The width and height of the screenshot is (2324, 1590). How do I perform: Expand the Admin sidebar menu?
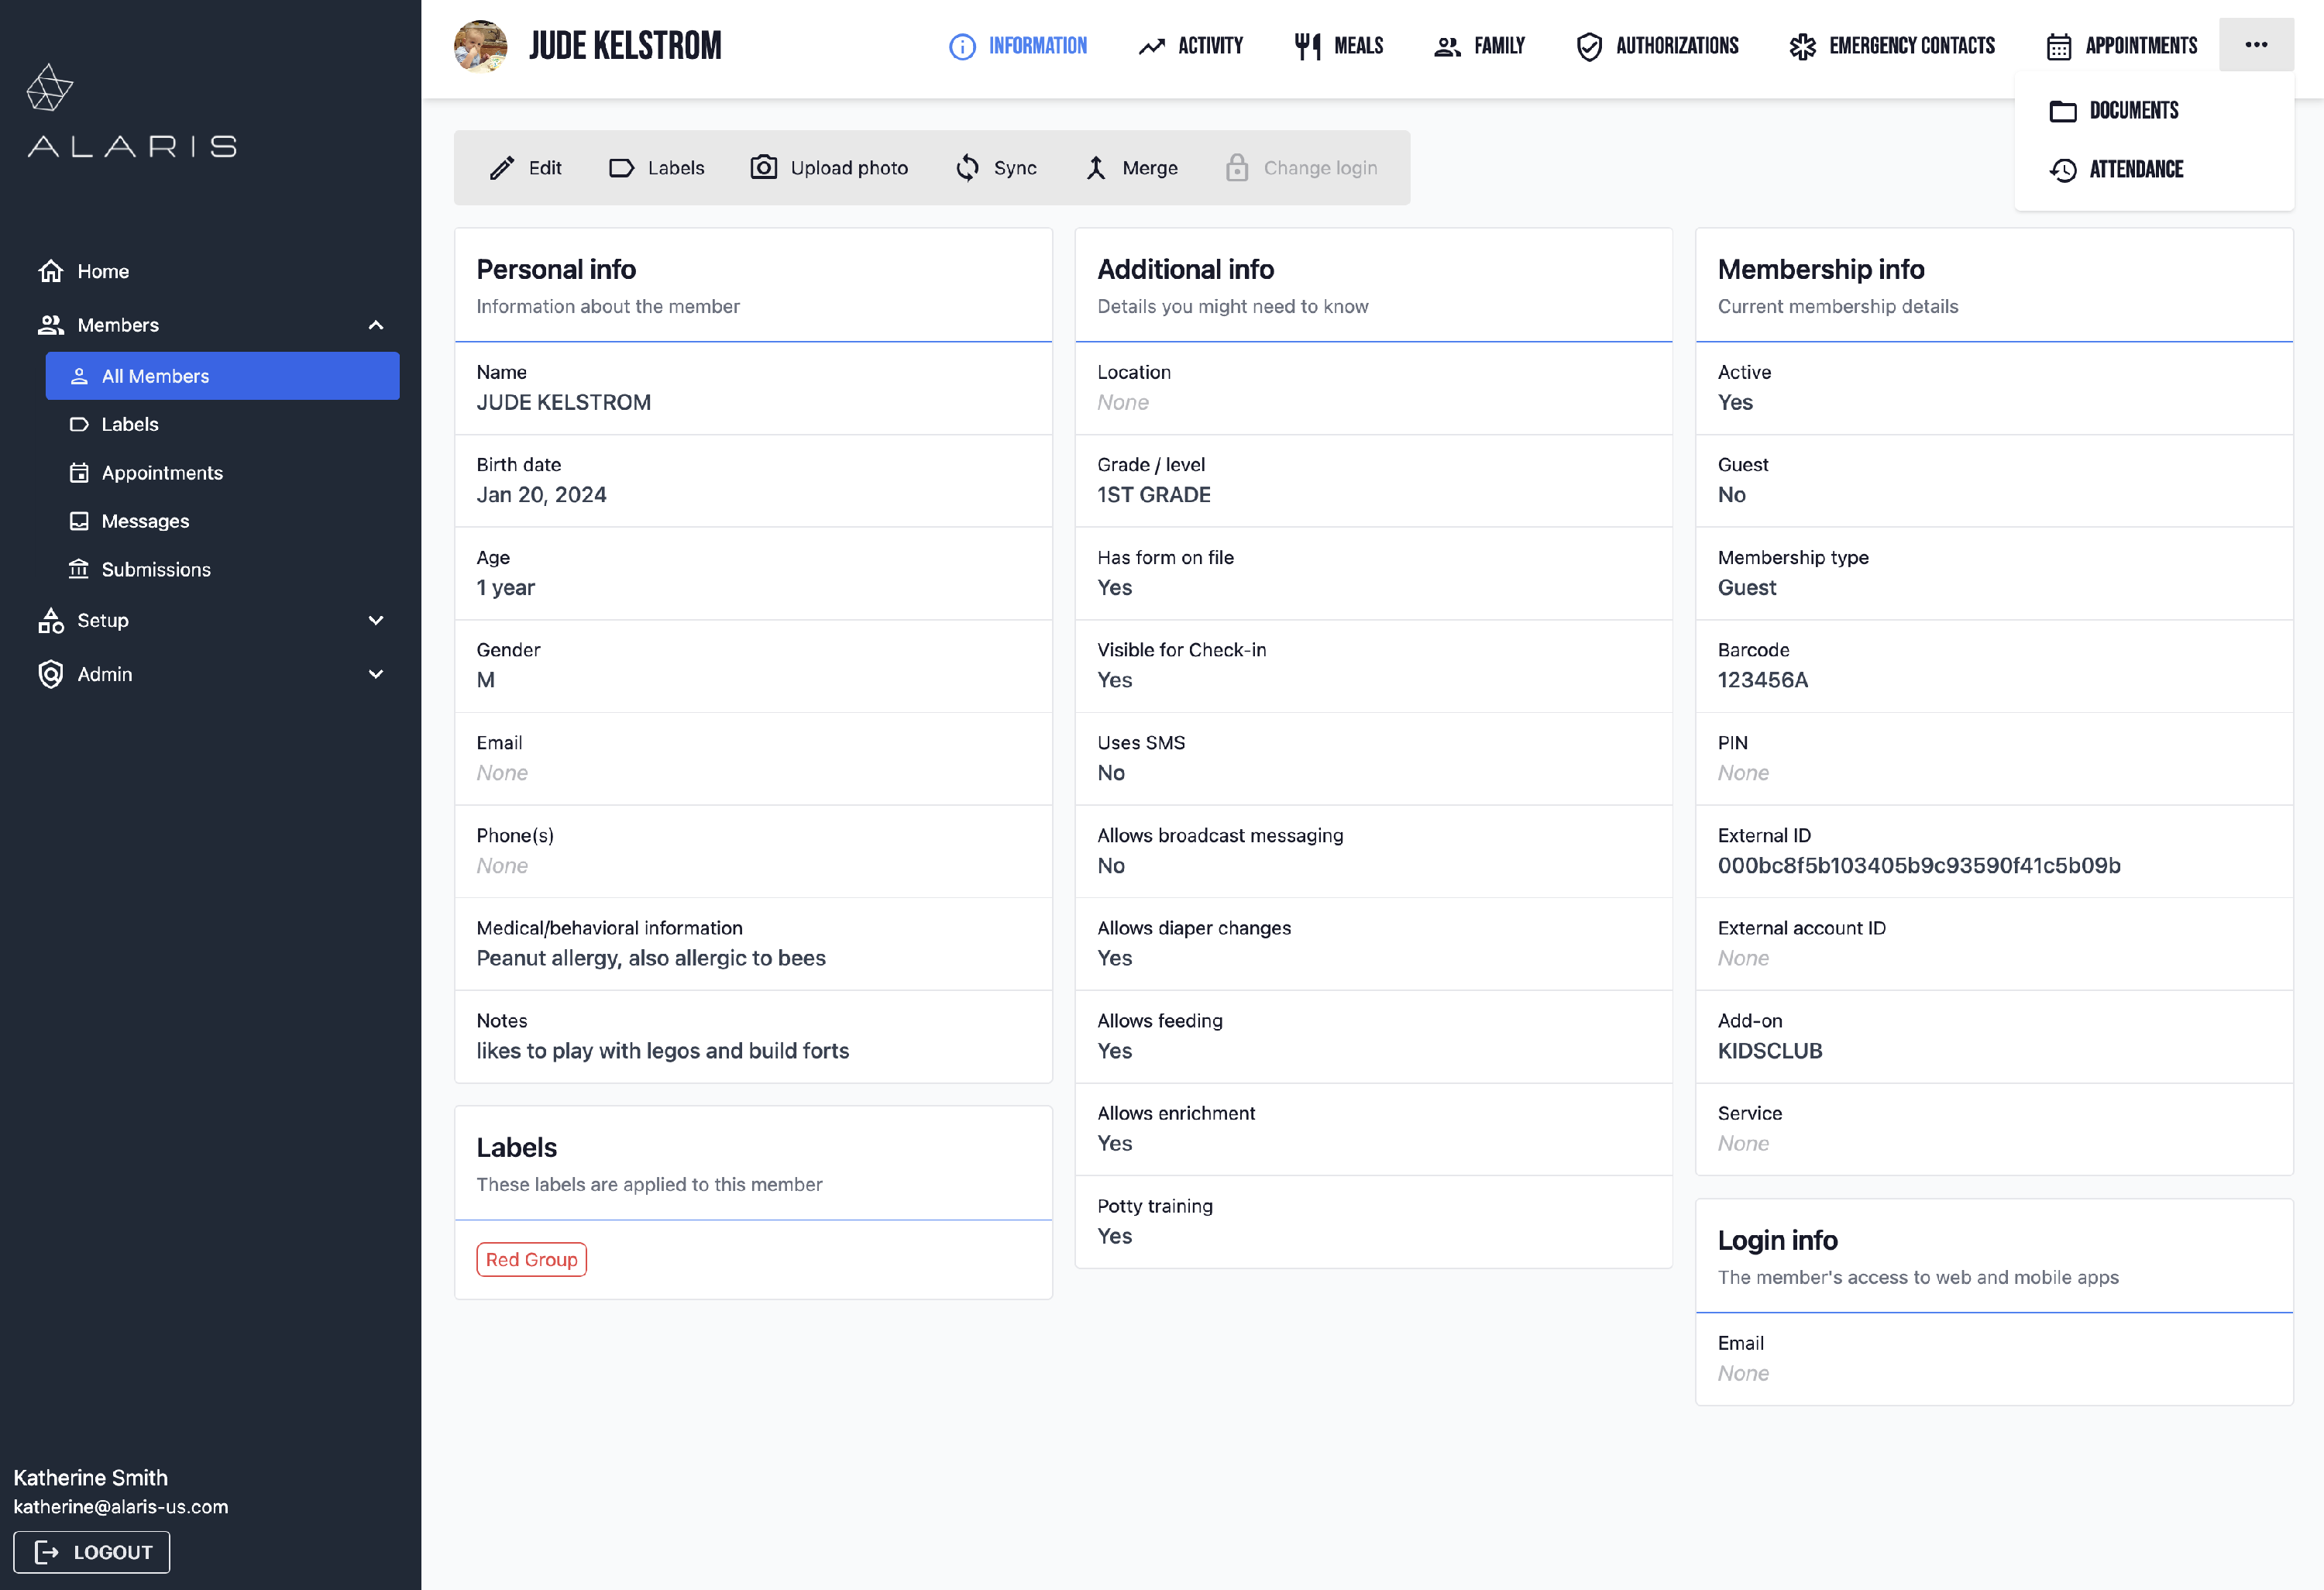tap(376, 674)
